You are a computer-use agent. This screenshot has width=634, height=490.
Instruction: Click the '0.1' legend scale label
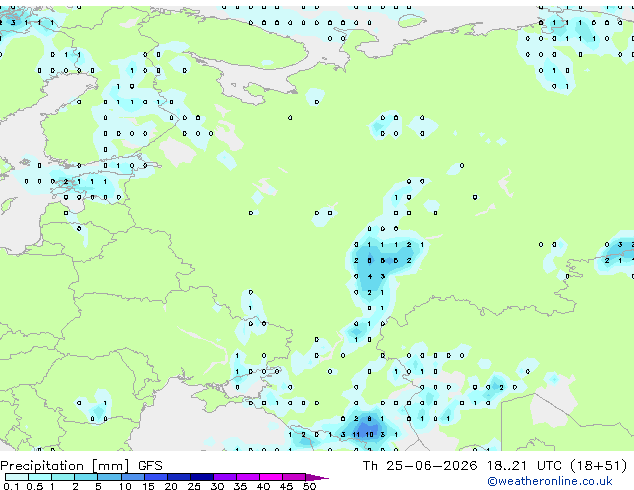(11, 486)
